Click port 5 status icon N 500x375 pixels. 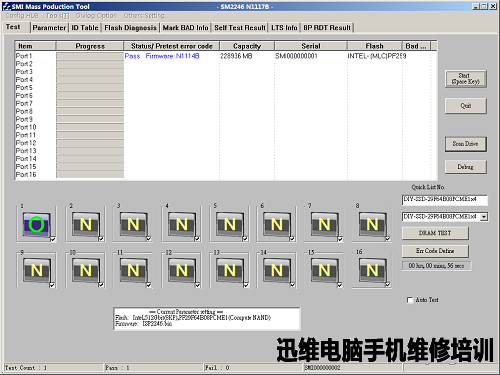tap(229, 224)
